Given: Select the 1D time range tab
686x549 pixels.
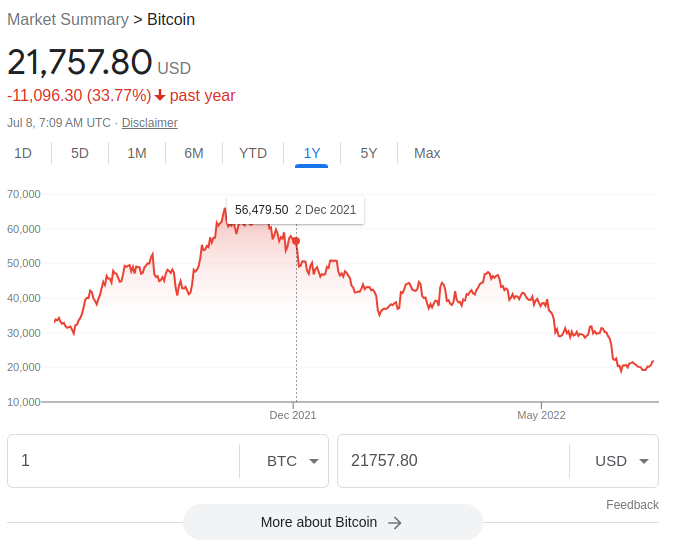Looking at the screenshot, I should 23,153.
